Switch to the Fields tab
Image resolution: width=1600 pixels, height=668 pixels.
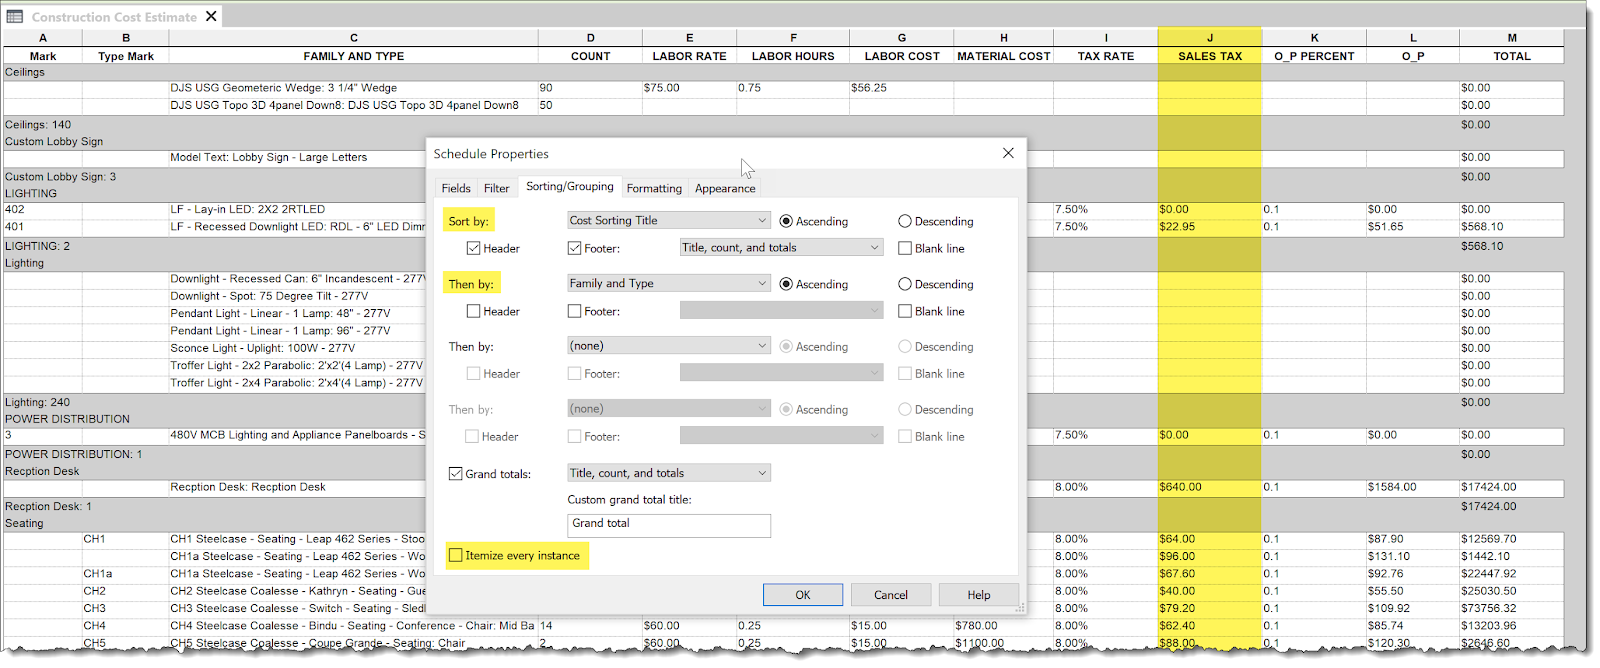click(x=456, y=188)
